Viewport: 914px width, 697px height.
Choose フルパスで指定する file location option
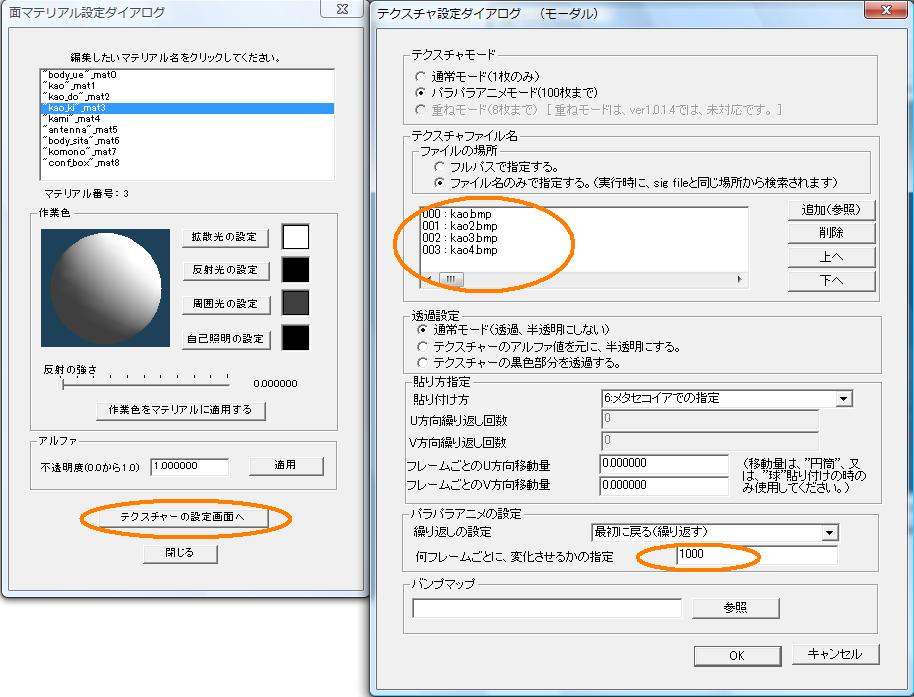pyautogui.click(x=439, y=167)
